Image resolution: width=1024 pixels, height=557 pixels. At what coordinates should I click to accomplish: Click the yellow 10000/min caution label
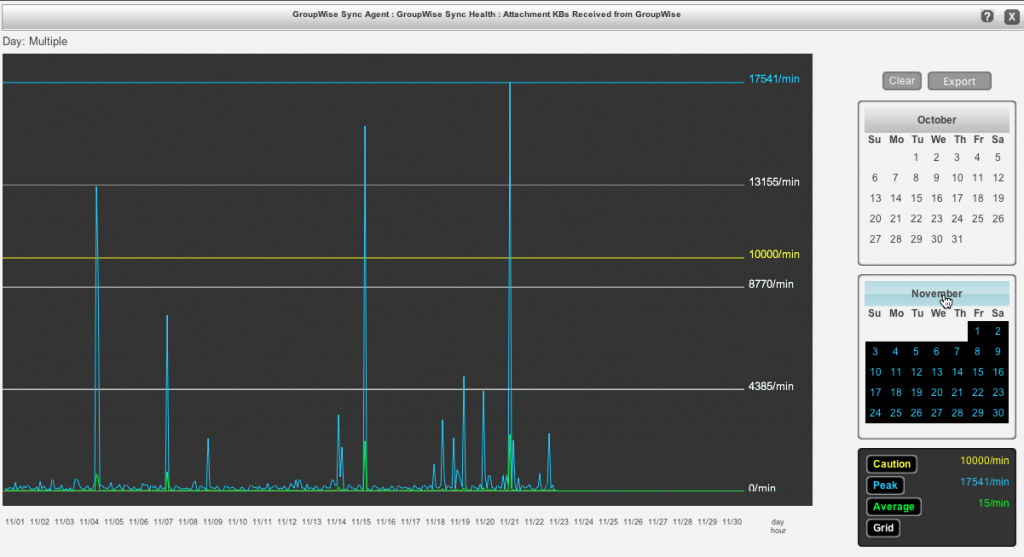click(774, 255)
